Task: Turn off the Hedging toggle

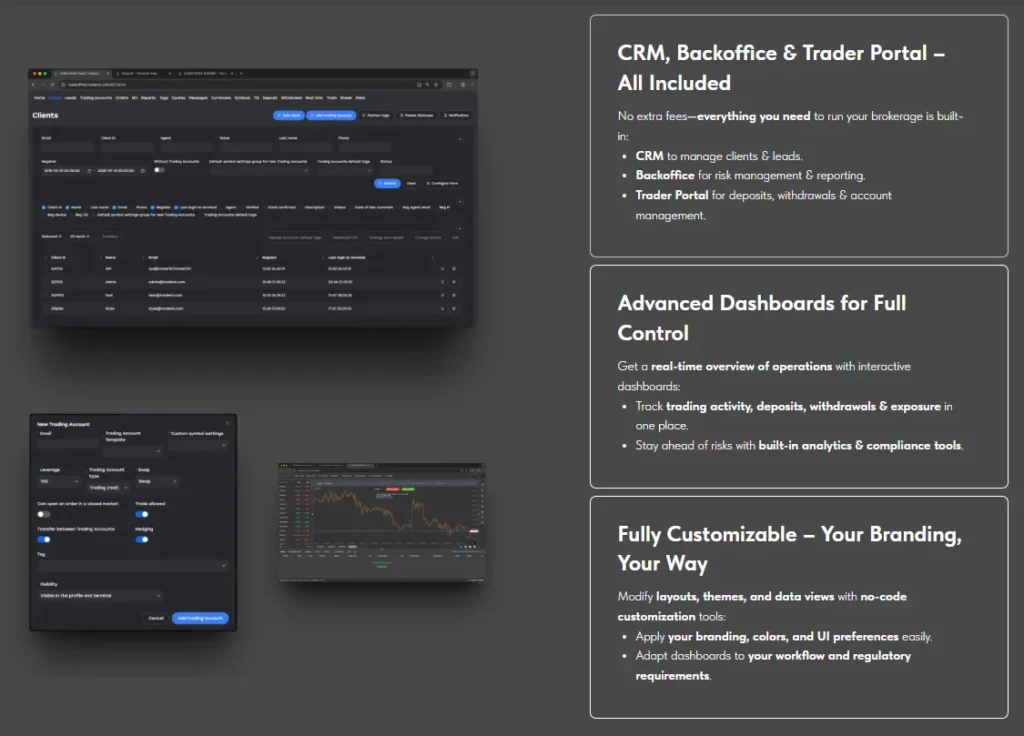Action: (142, 539)
